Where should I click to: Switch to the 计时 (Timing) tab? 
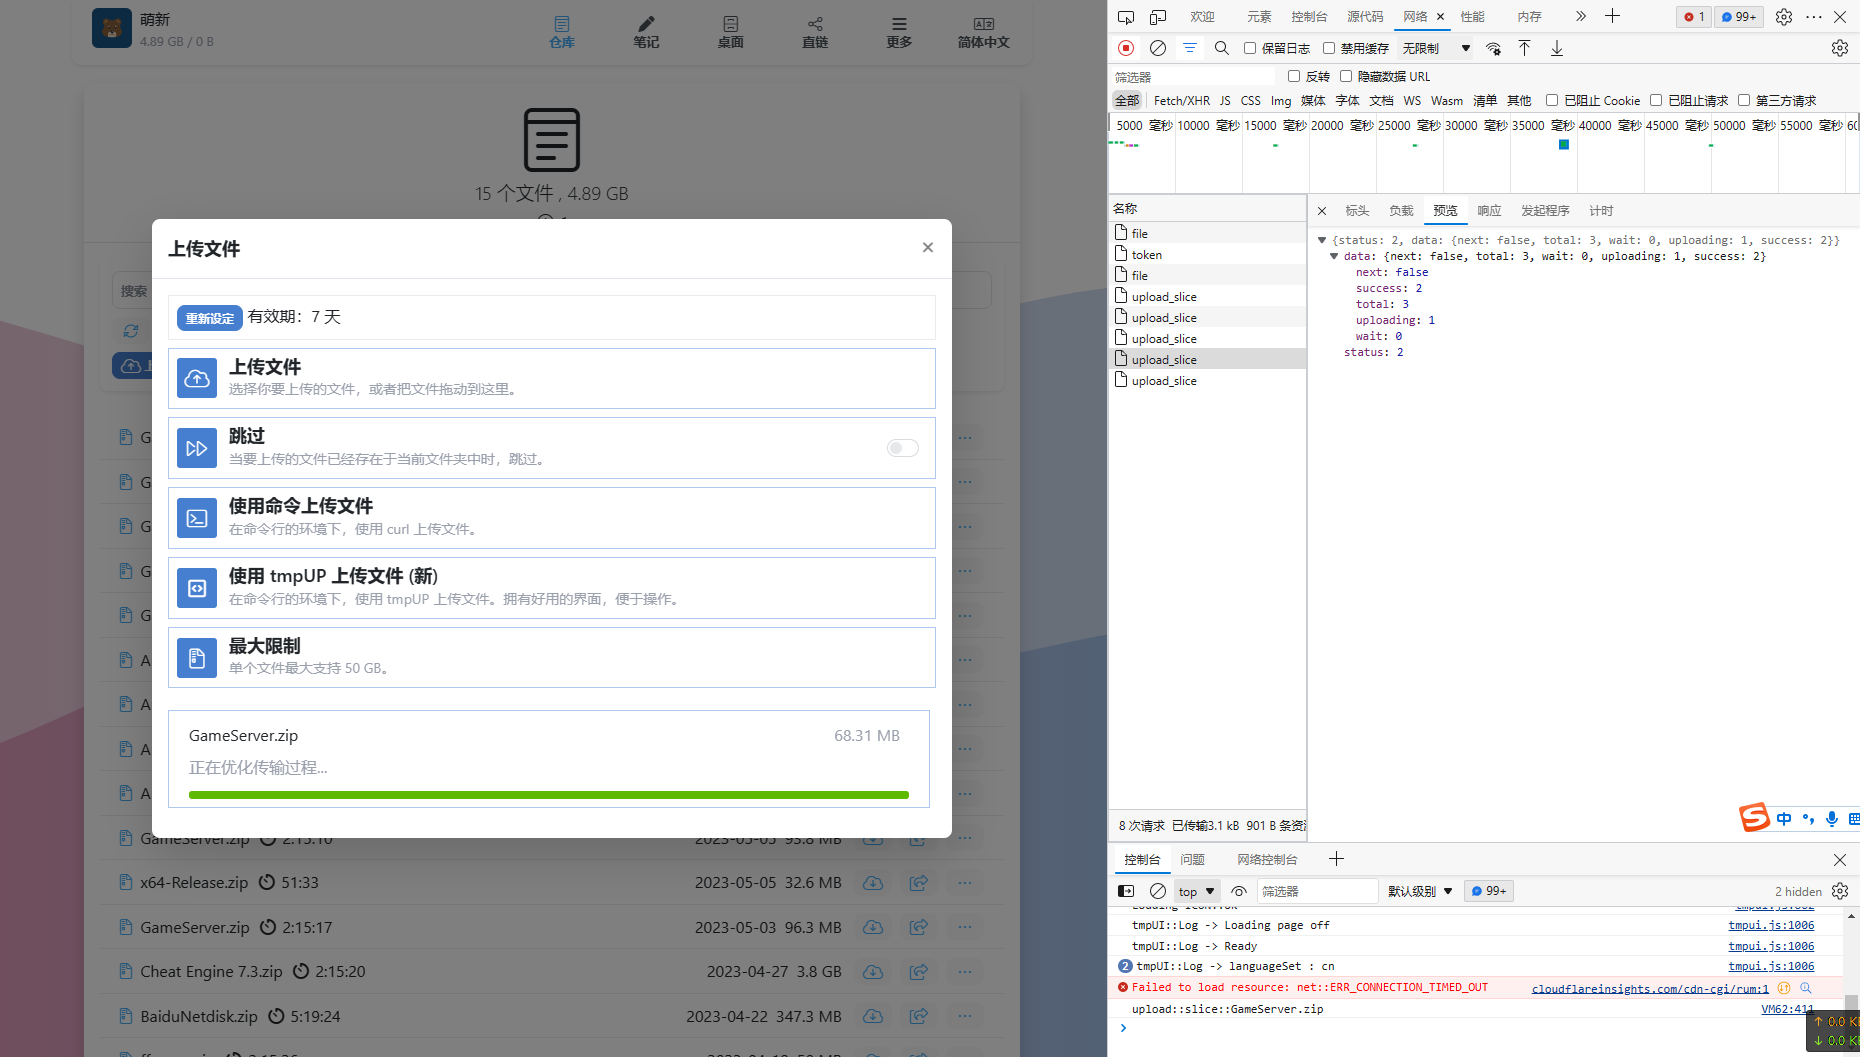click(1601, 211)
